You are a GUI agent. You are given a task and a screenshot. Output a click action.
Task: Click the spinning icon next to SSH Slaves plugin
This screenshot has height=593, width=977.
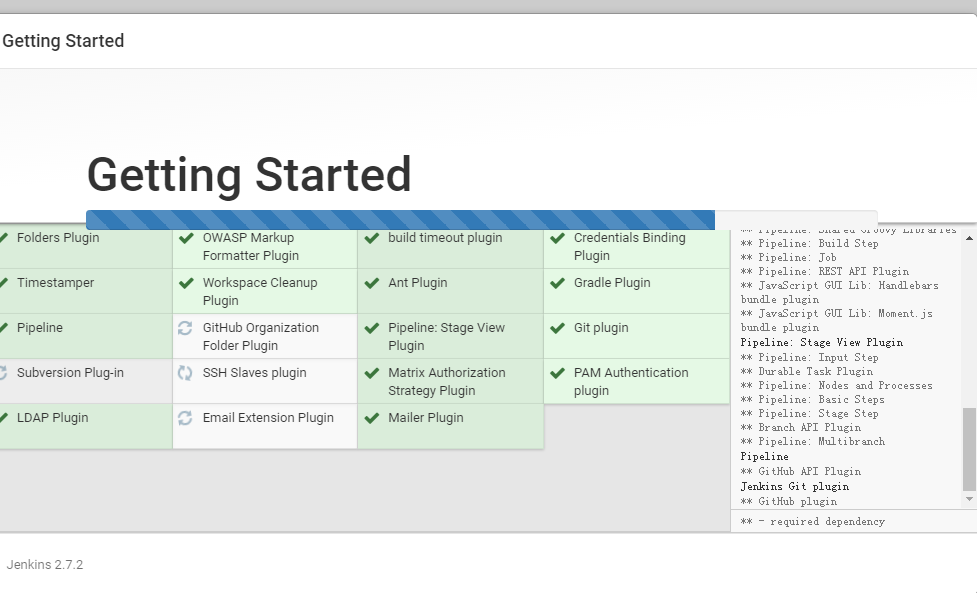[x=185, y=372]
